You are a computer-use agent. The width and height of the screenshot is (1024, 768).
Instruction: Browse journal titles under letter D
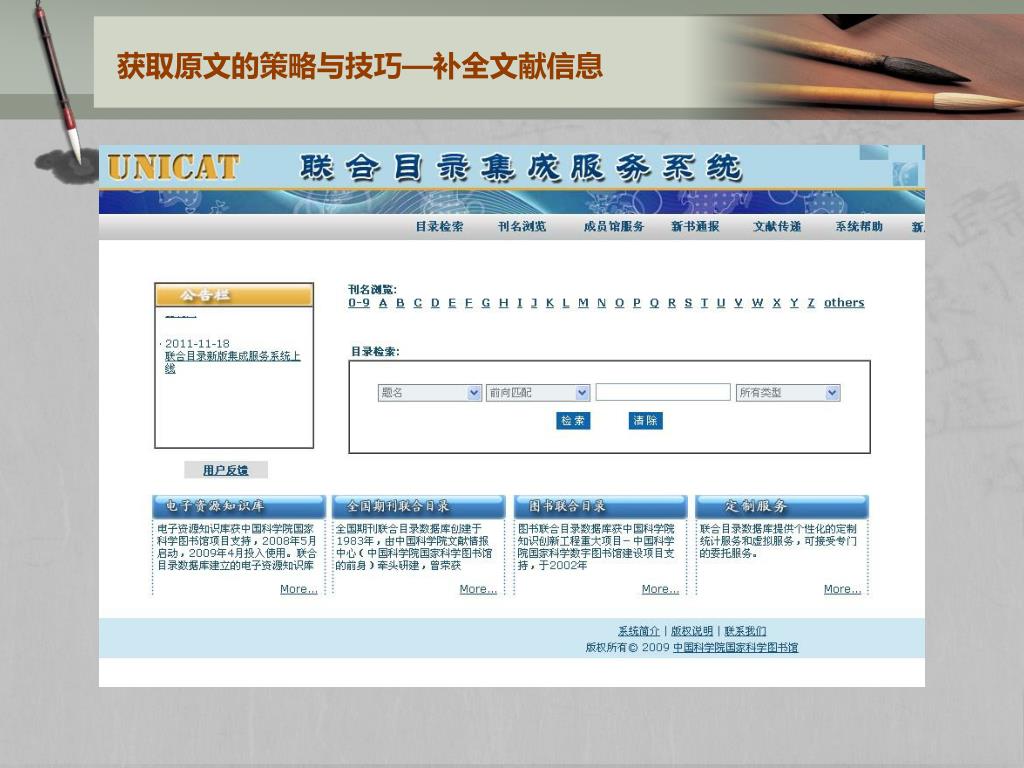pos(435,303)
